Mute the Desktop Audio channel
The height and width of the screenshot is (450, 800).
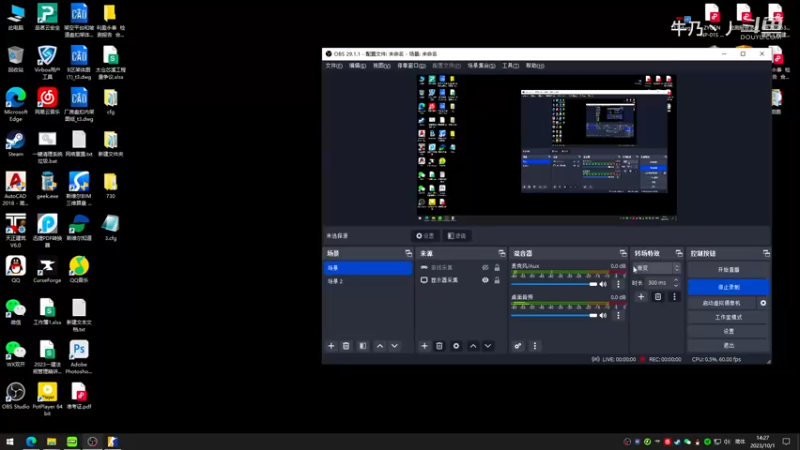pos(604,315)
